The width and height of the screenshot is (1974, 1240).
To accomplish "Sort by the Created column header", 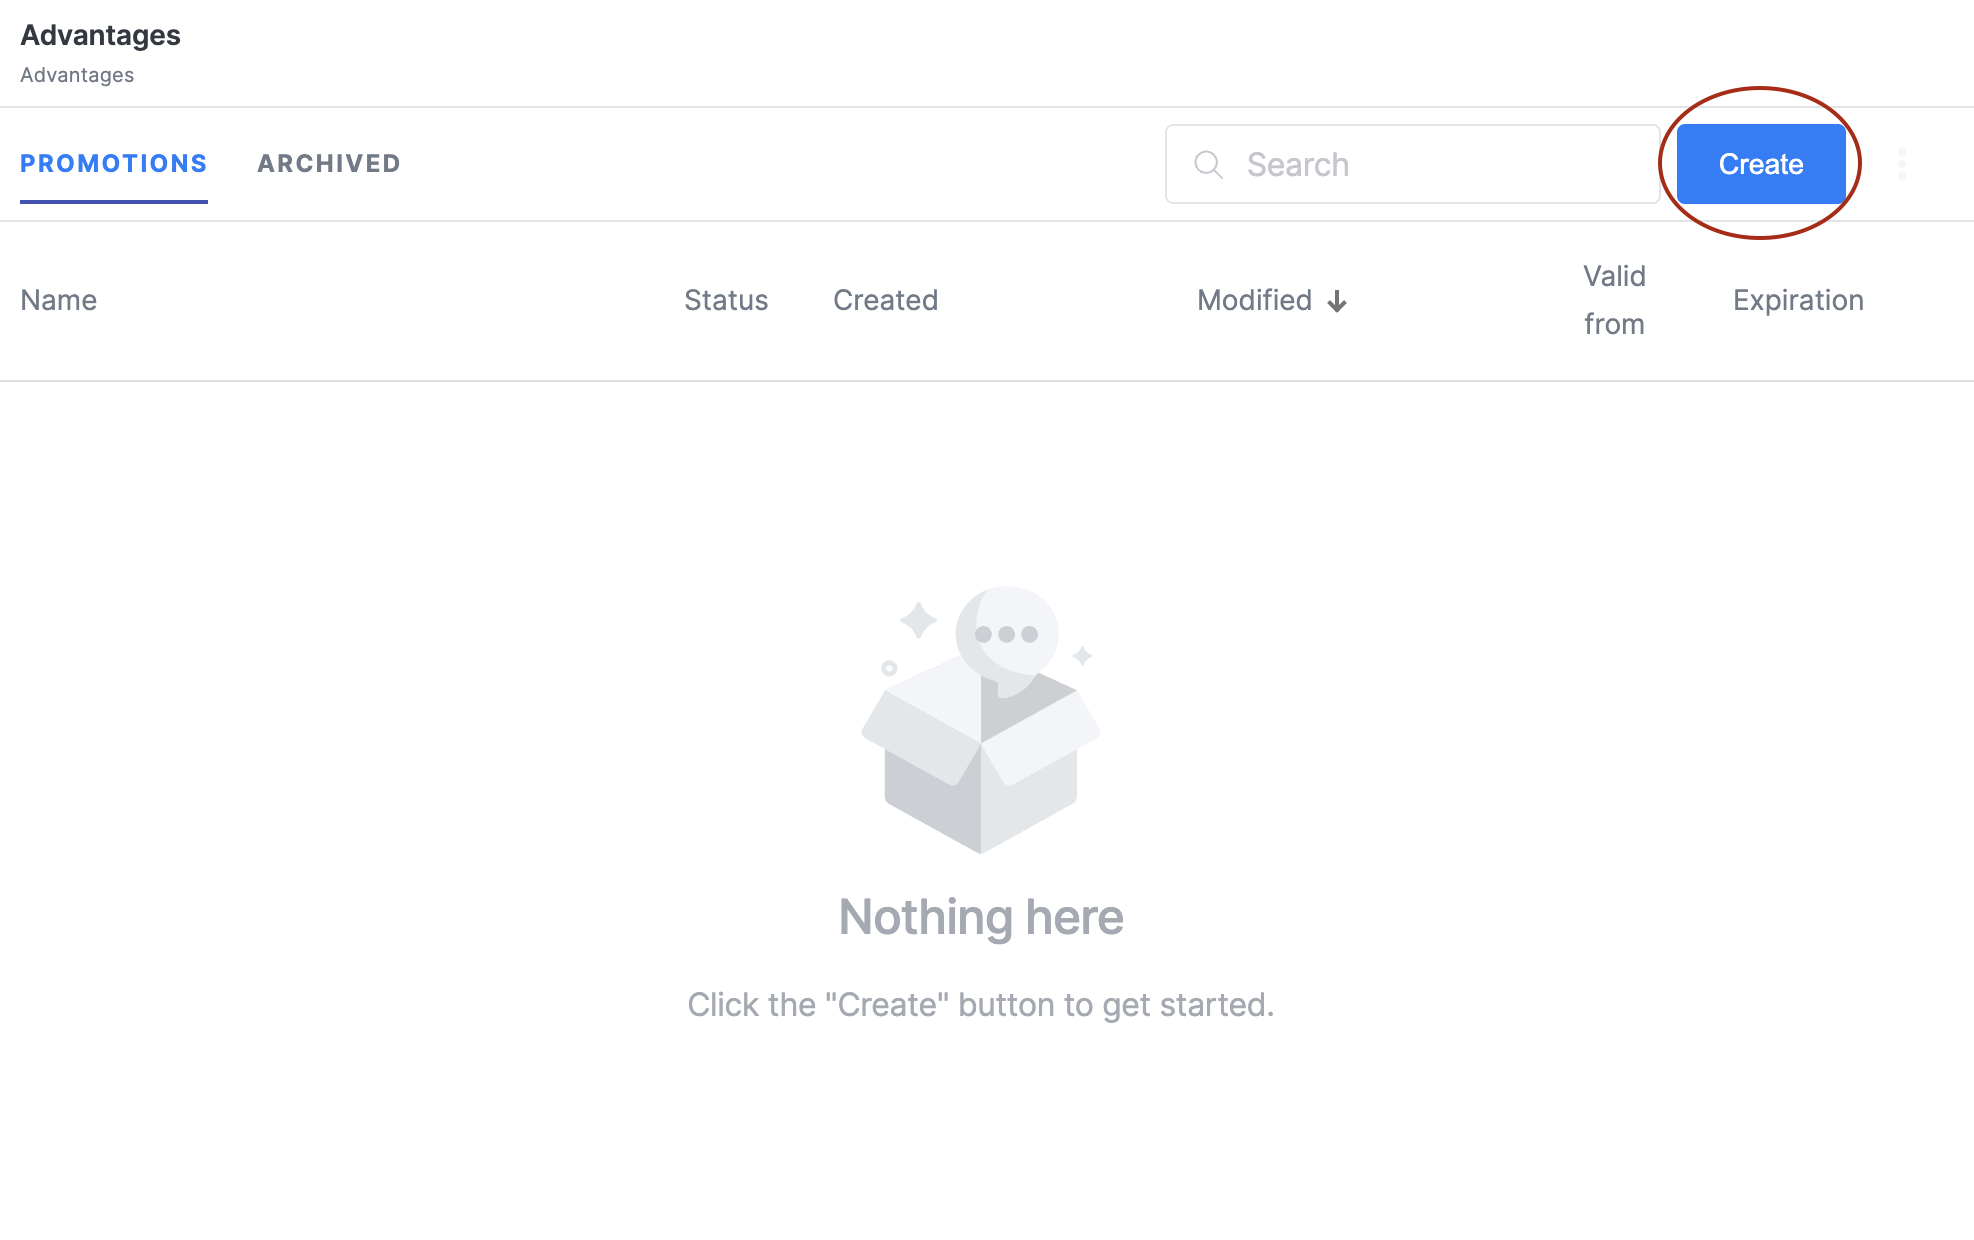I will (x=885, y=300).
